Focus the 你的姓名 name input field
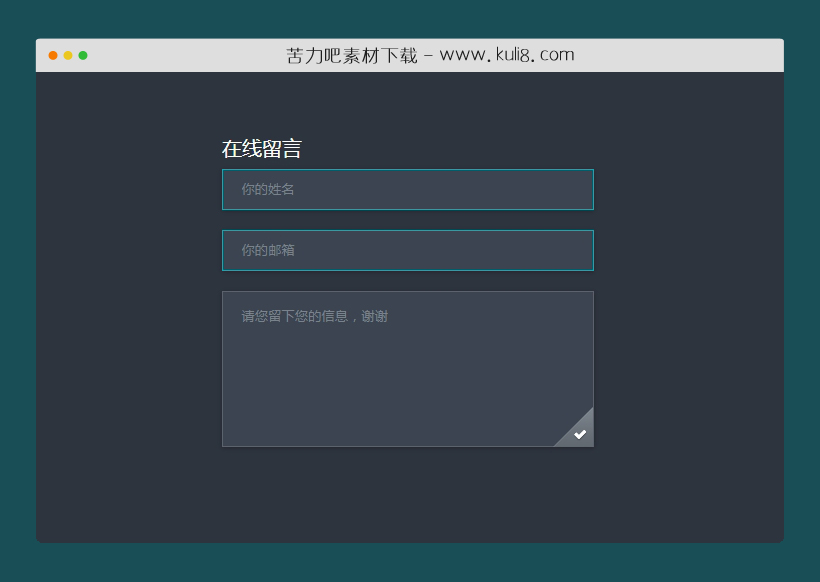820x582 pixels. coord(407,189)
